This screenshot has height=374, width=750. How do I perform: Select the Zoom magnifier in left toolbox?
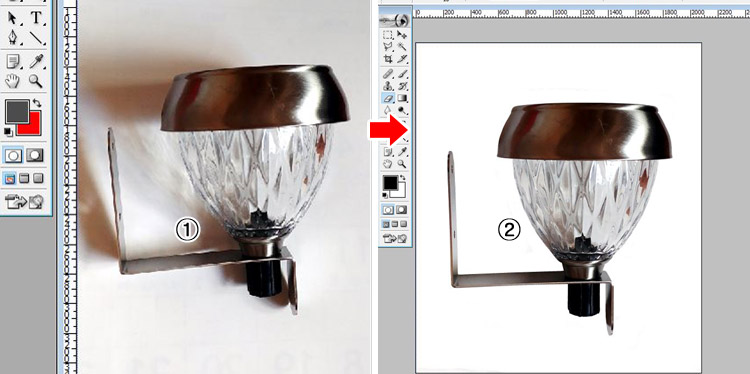point(36,80)
